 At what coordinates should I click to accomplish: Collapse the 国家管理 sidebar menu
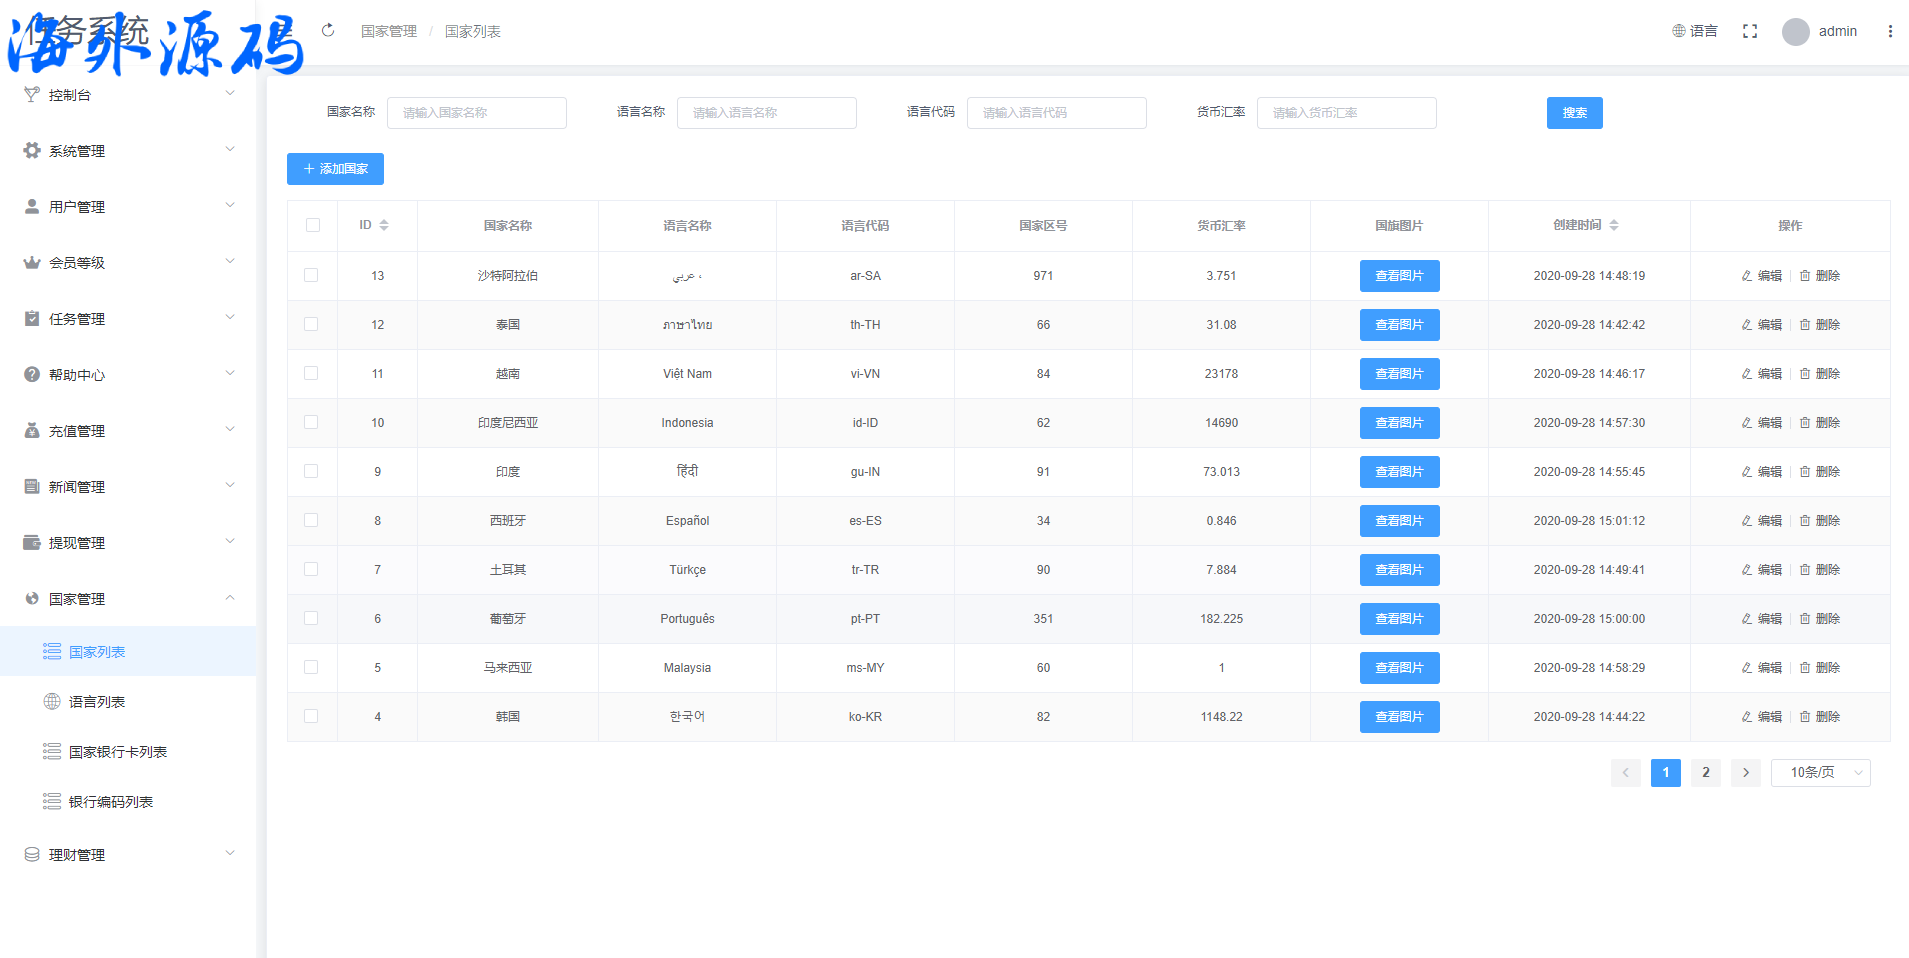click(x=128, y=599)
